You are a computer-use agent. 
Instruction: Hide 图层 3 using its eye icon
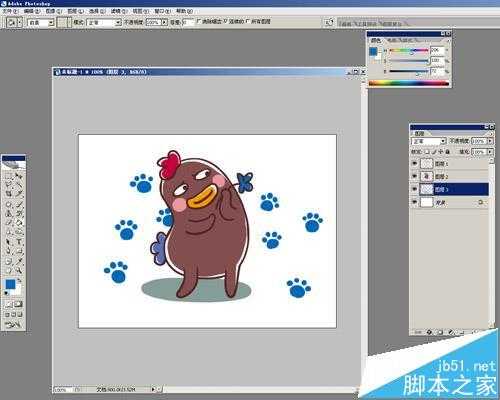pos(414,189)
